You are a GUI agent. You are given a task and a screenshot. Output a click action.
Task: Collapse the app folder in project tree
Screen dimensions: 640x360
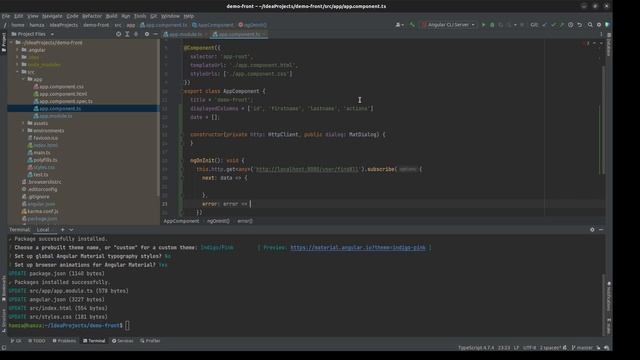pyautogui.click(x=24, y=79)
